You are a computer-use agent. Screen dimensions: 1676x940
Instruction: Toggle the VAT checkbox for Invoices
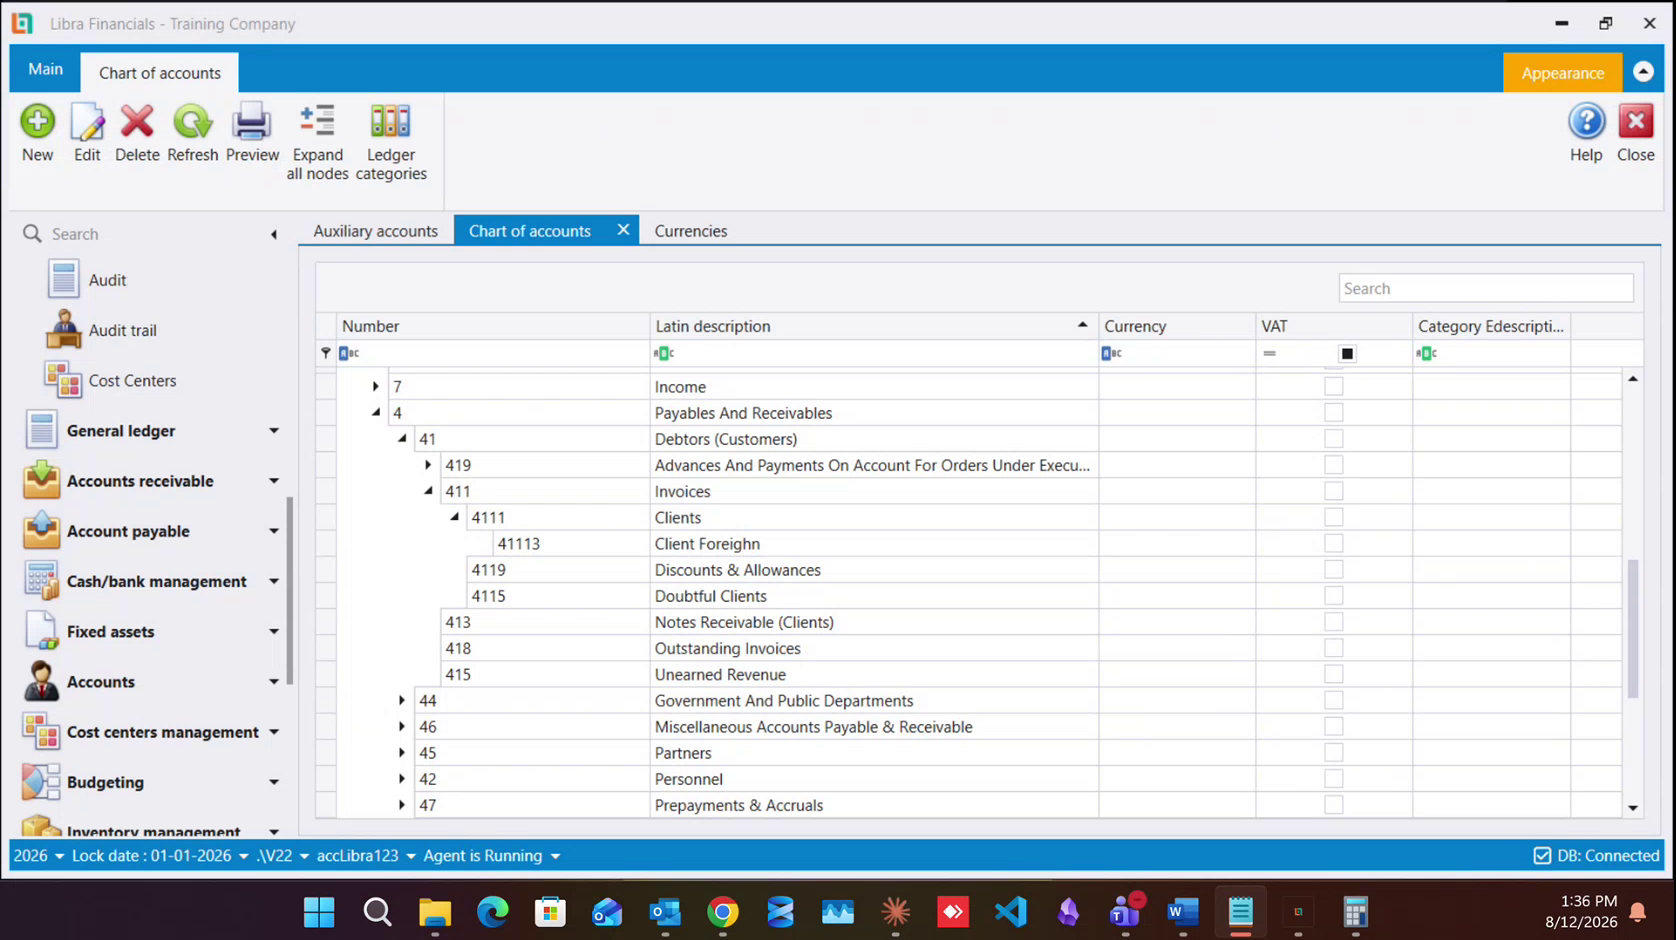click(1334, 491)
